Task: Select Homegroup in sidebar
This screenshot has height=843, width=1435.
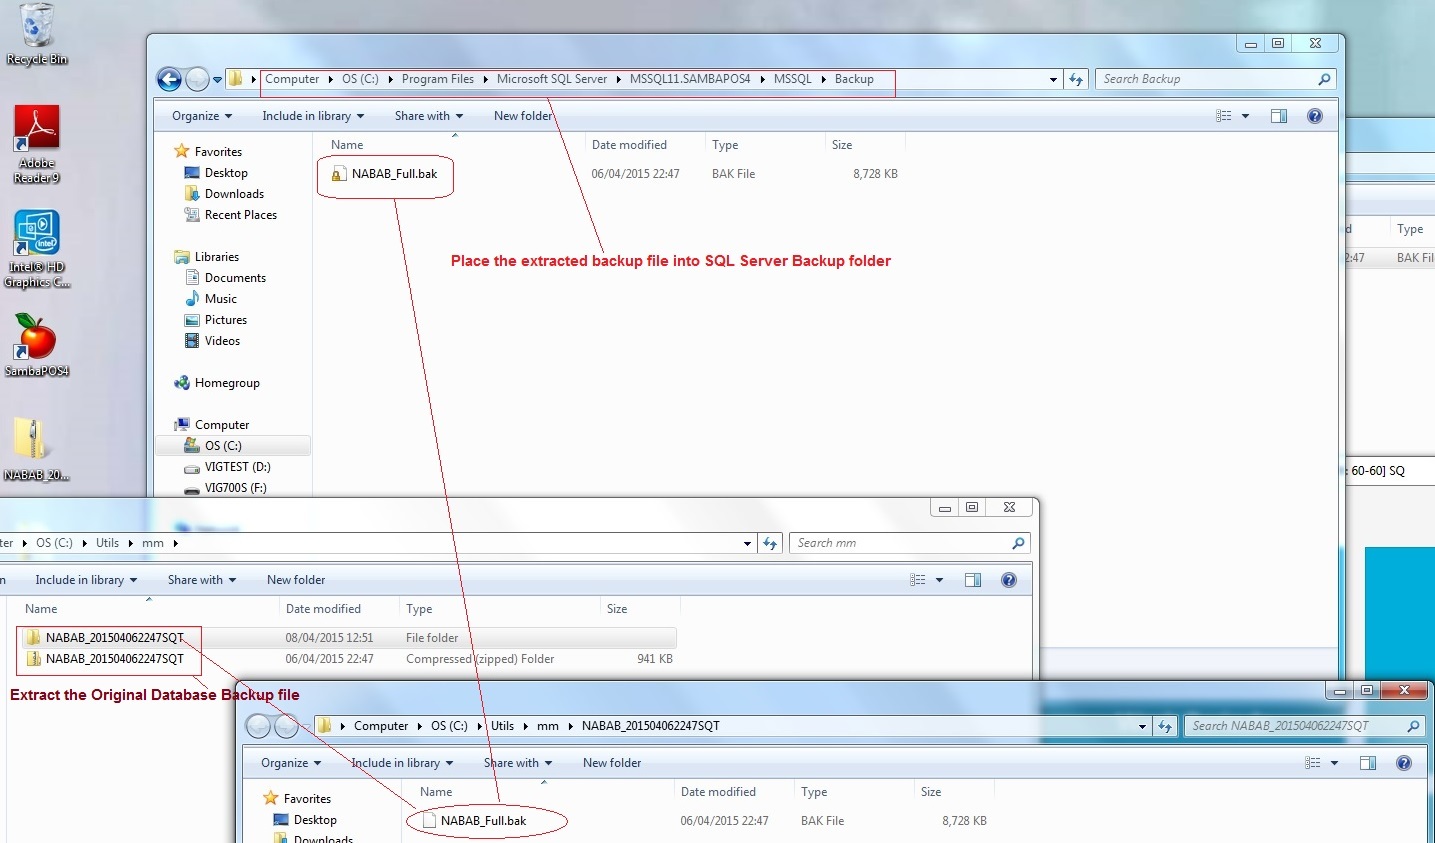Action: (x=217, y=383)
